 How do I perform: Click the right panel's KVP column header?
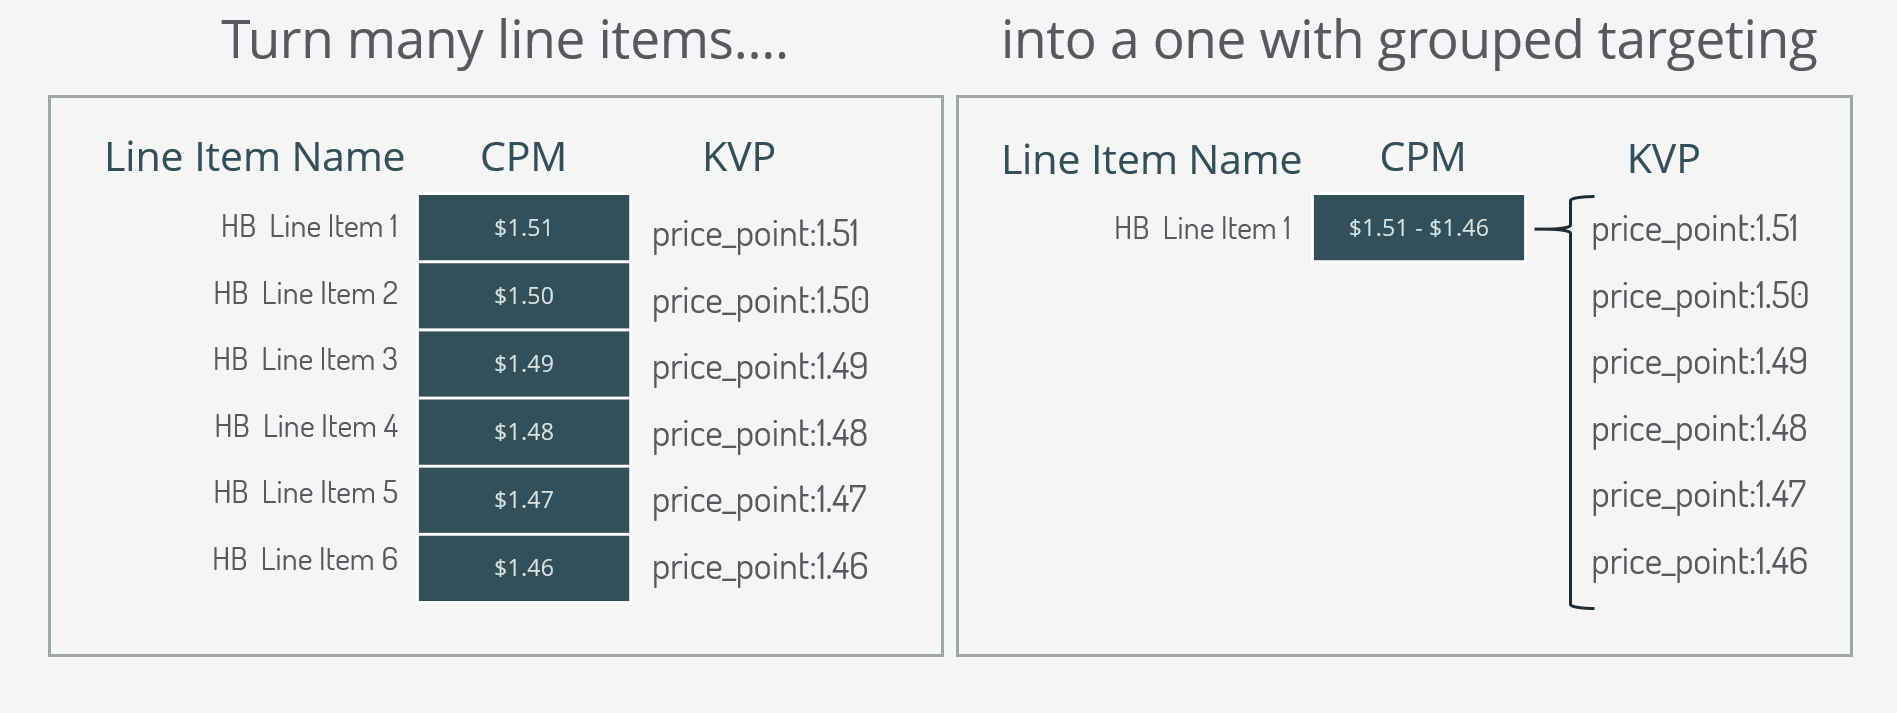coord(1664,159)
